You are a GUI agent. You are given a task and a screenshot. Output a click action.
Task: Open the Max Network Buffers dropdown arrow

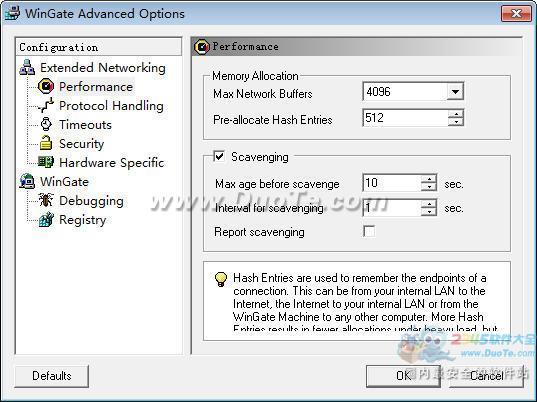455,92
